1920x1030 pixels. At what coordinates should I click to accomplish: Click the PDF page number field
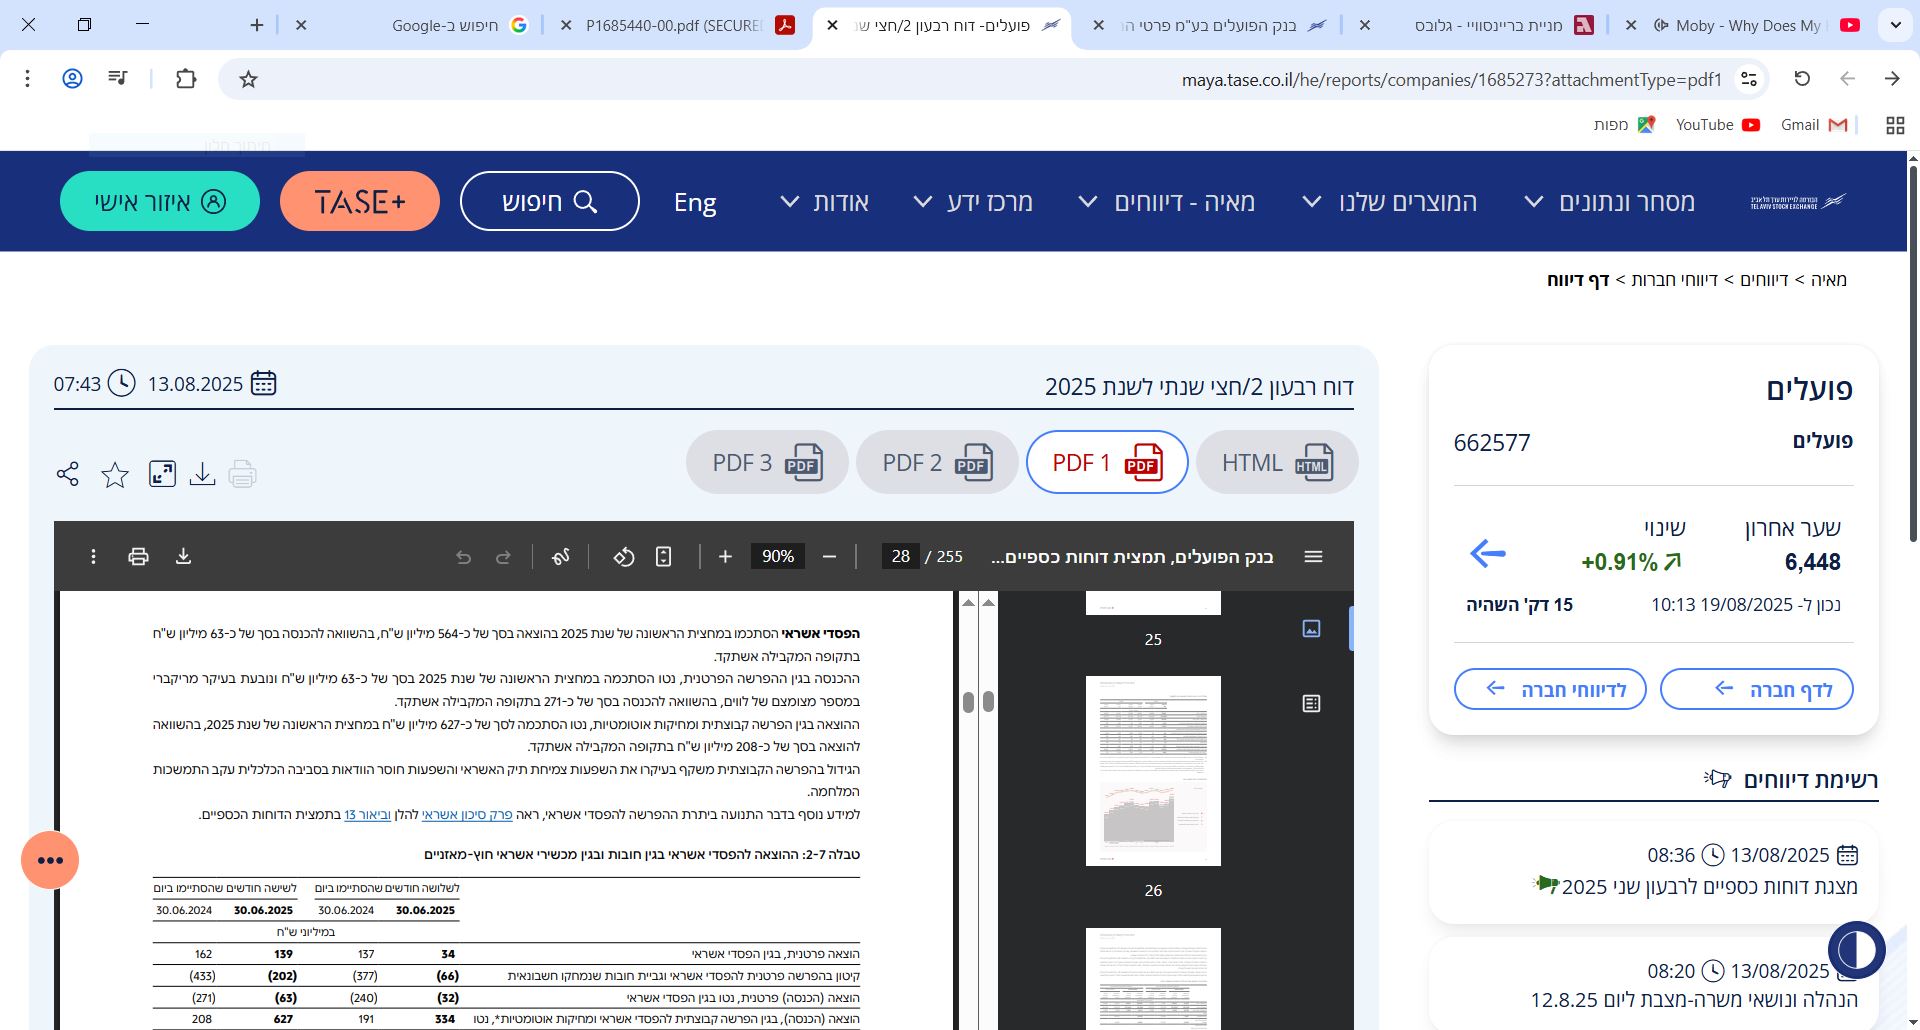click(900, 556)
